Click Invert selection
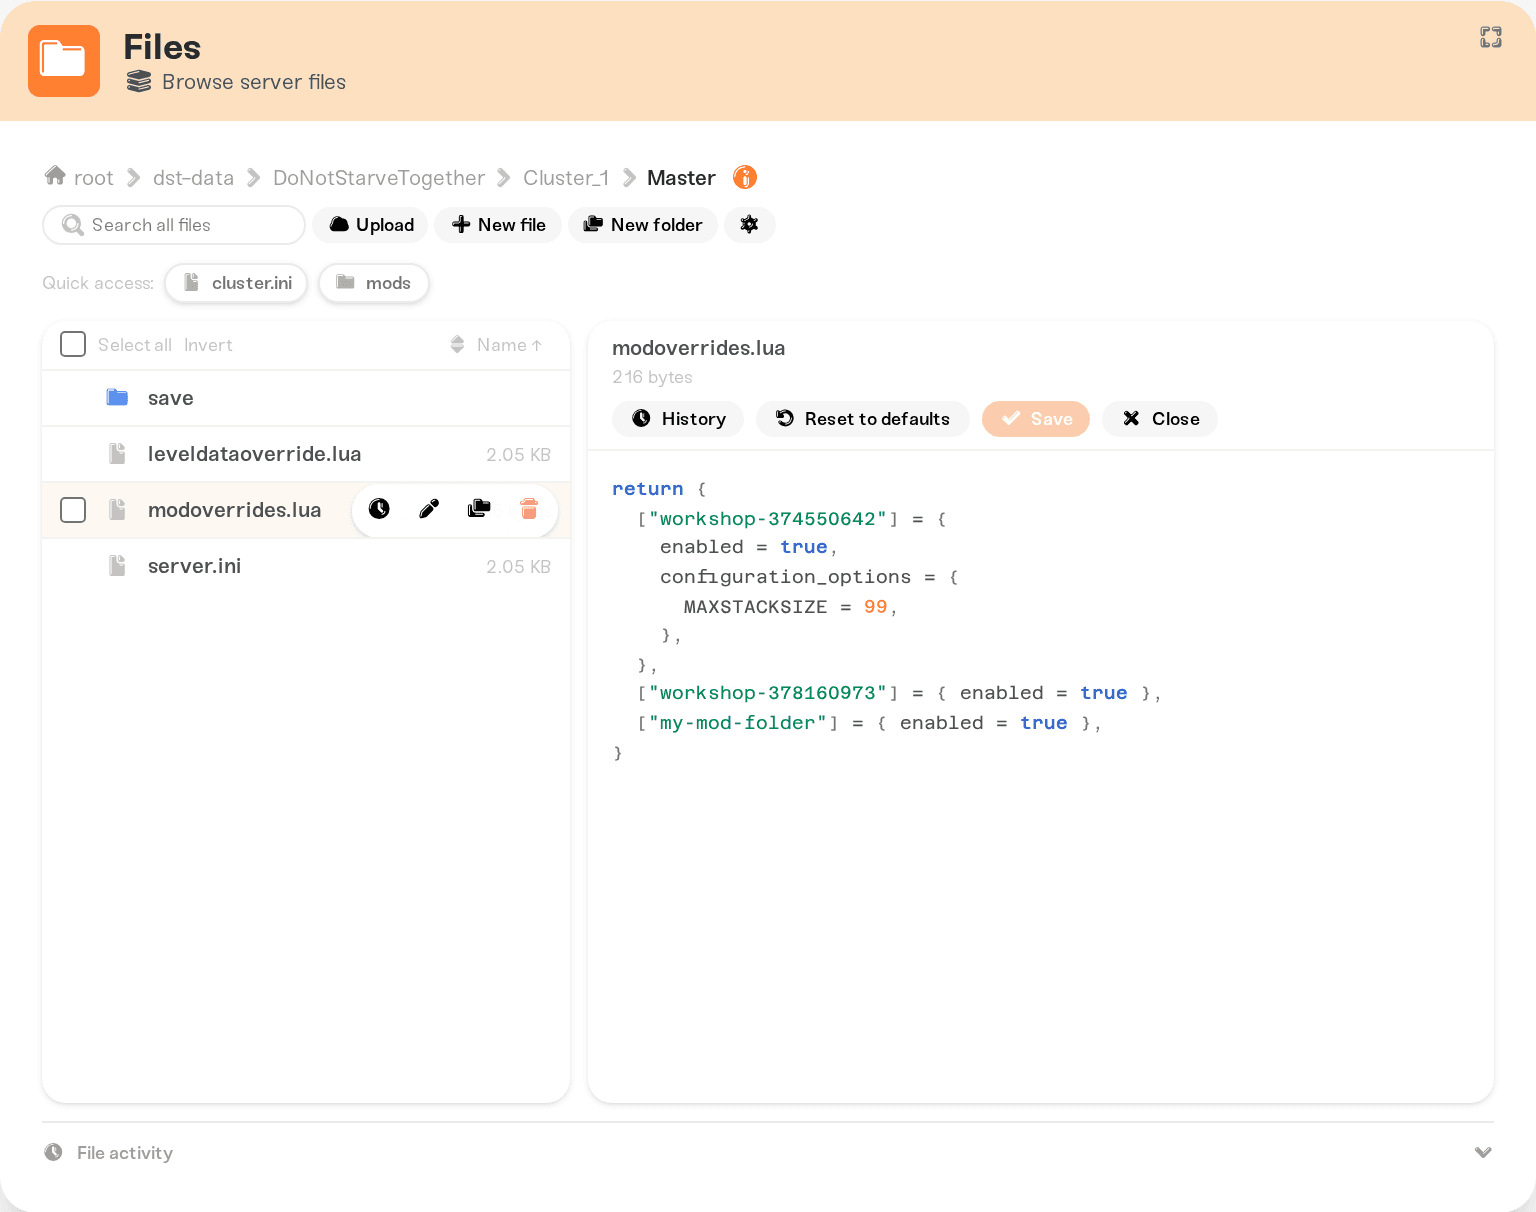Image resolution: width=1536 pixels, height=1212 pixels. point(208,345)
